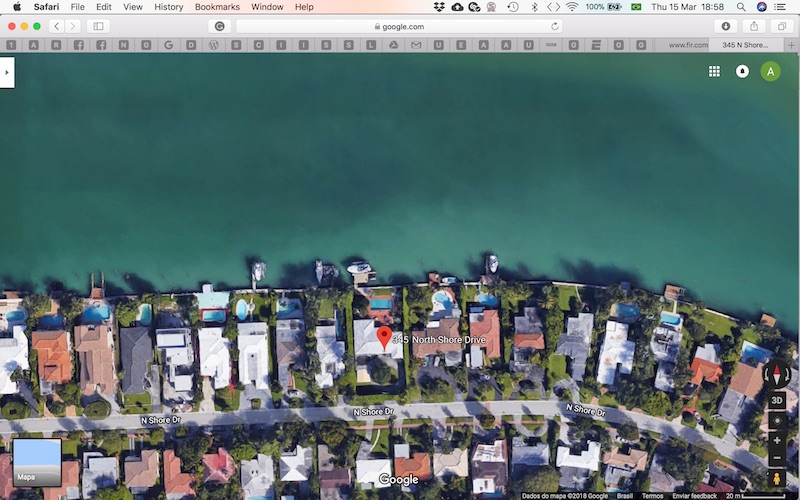
Task: Open the Google apps grid
Action: coord(714,71)
